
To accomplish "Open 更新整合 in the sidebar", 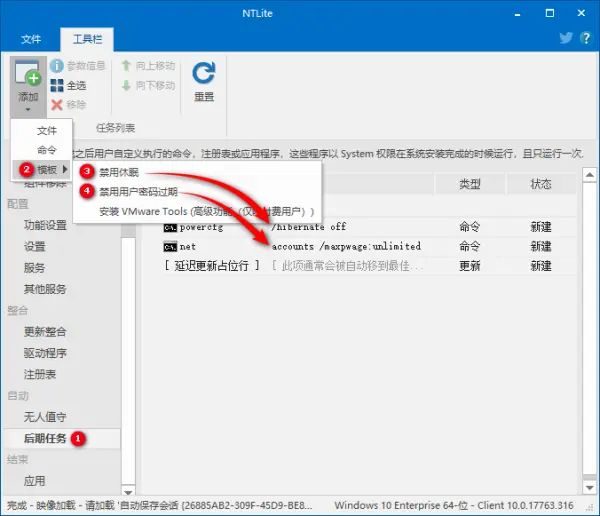I will coord(45,331).
